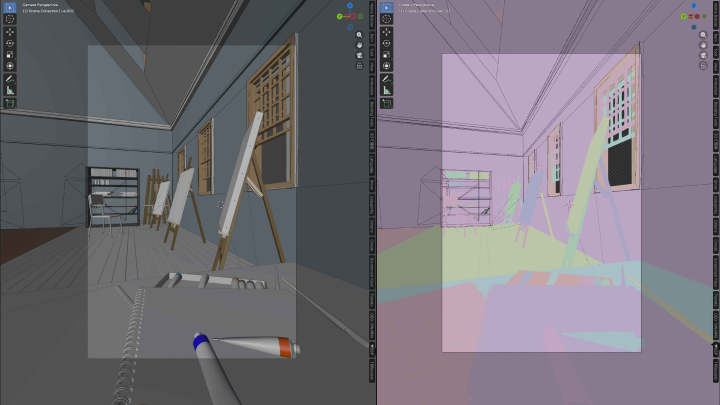Click the Camera Perspective label in left viewport
720x405 pixels.
(x=40, y=5)
